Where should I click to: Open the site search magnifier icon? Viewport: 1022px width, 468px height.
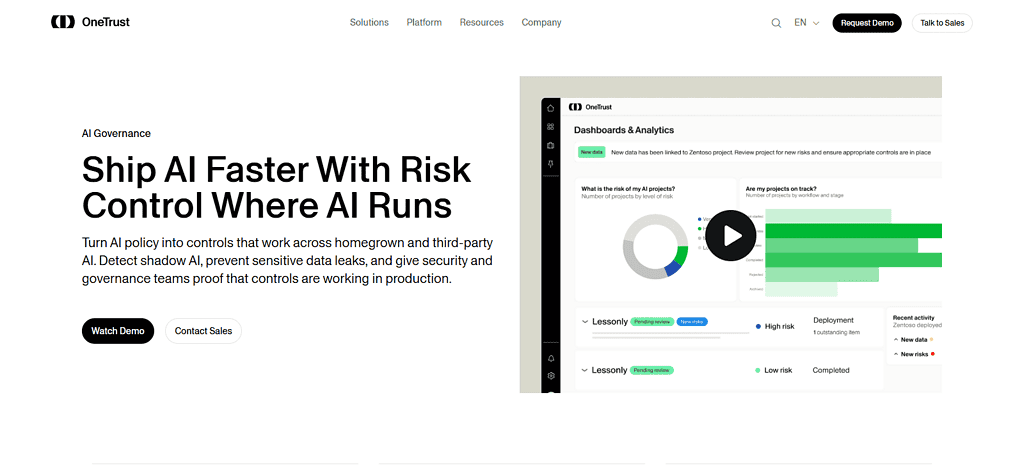click(x=776, y=23)
